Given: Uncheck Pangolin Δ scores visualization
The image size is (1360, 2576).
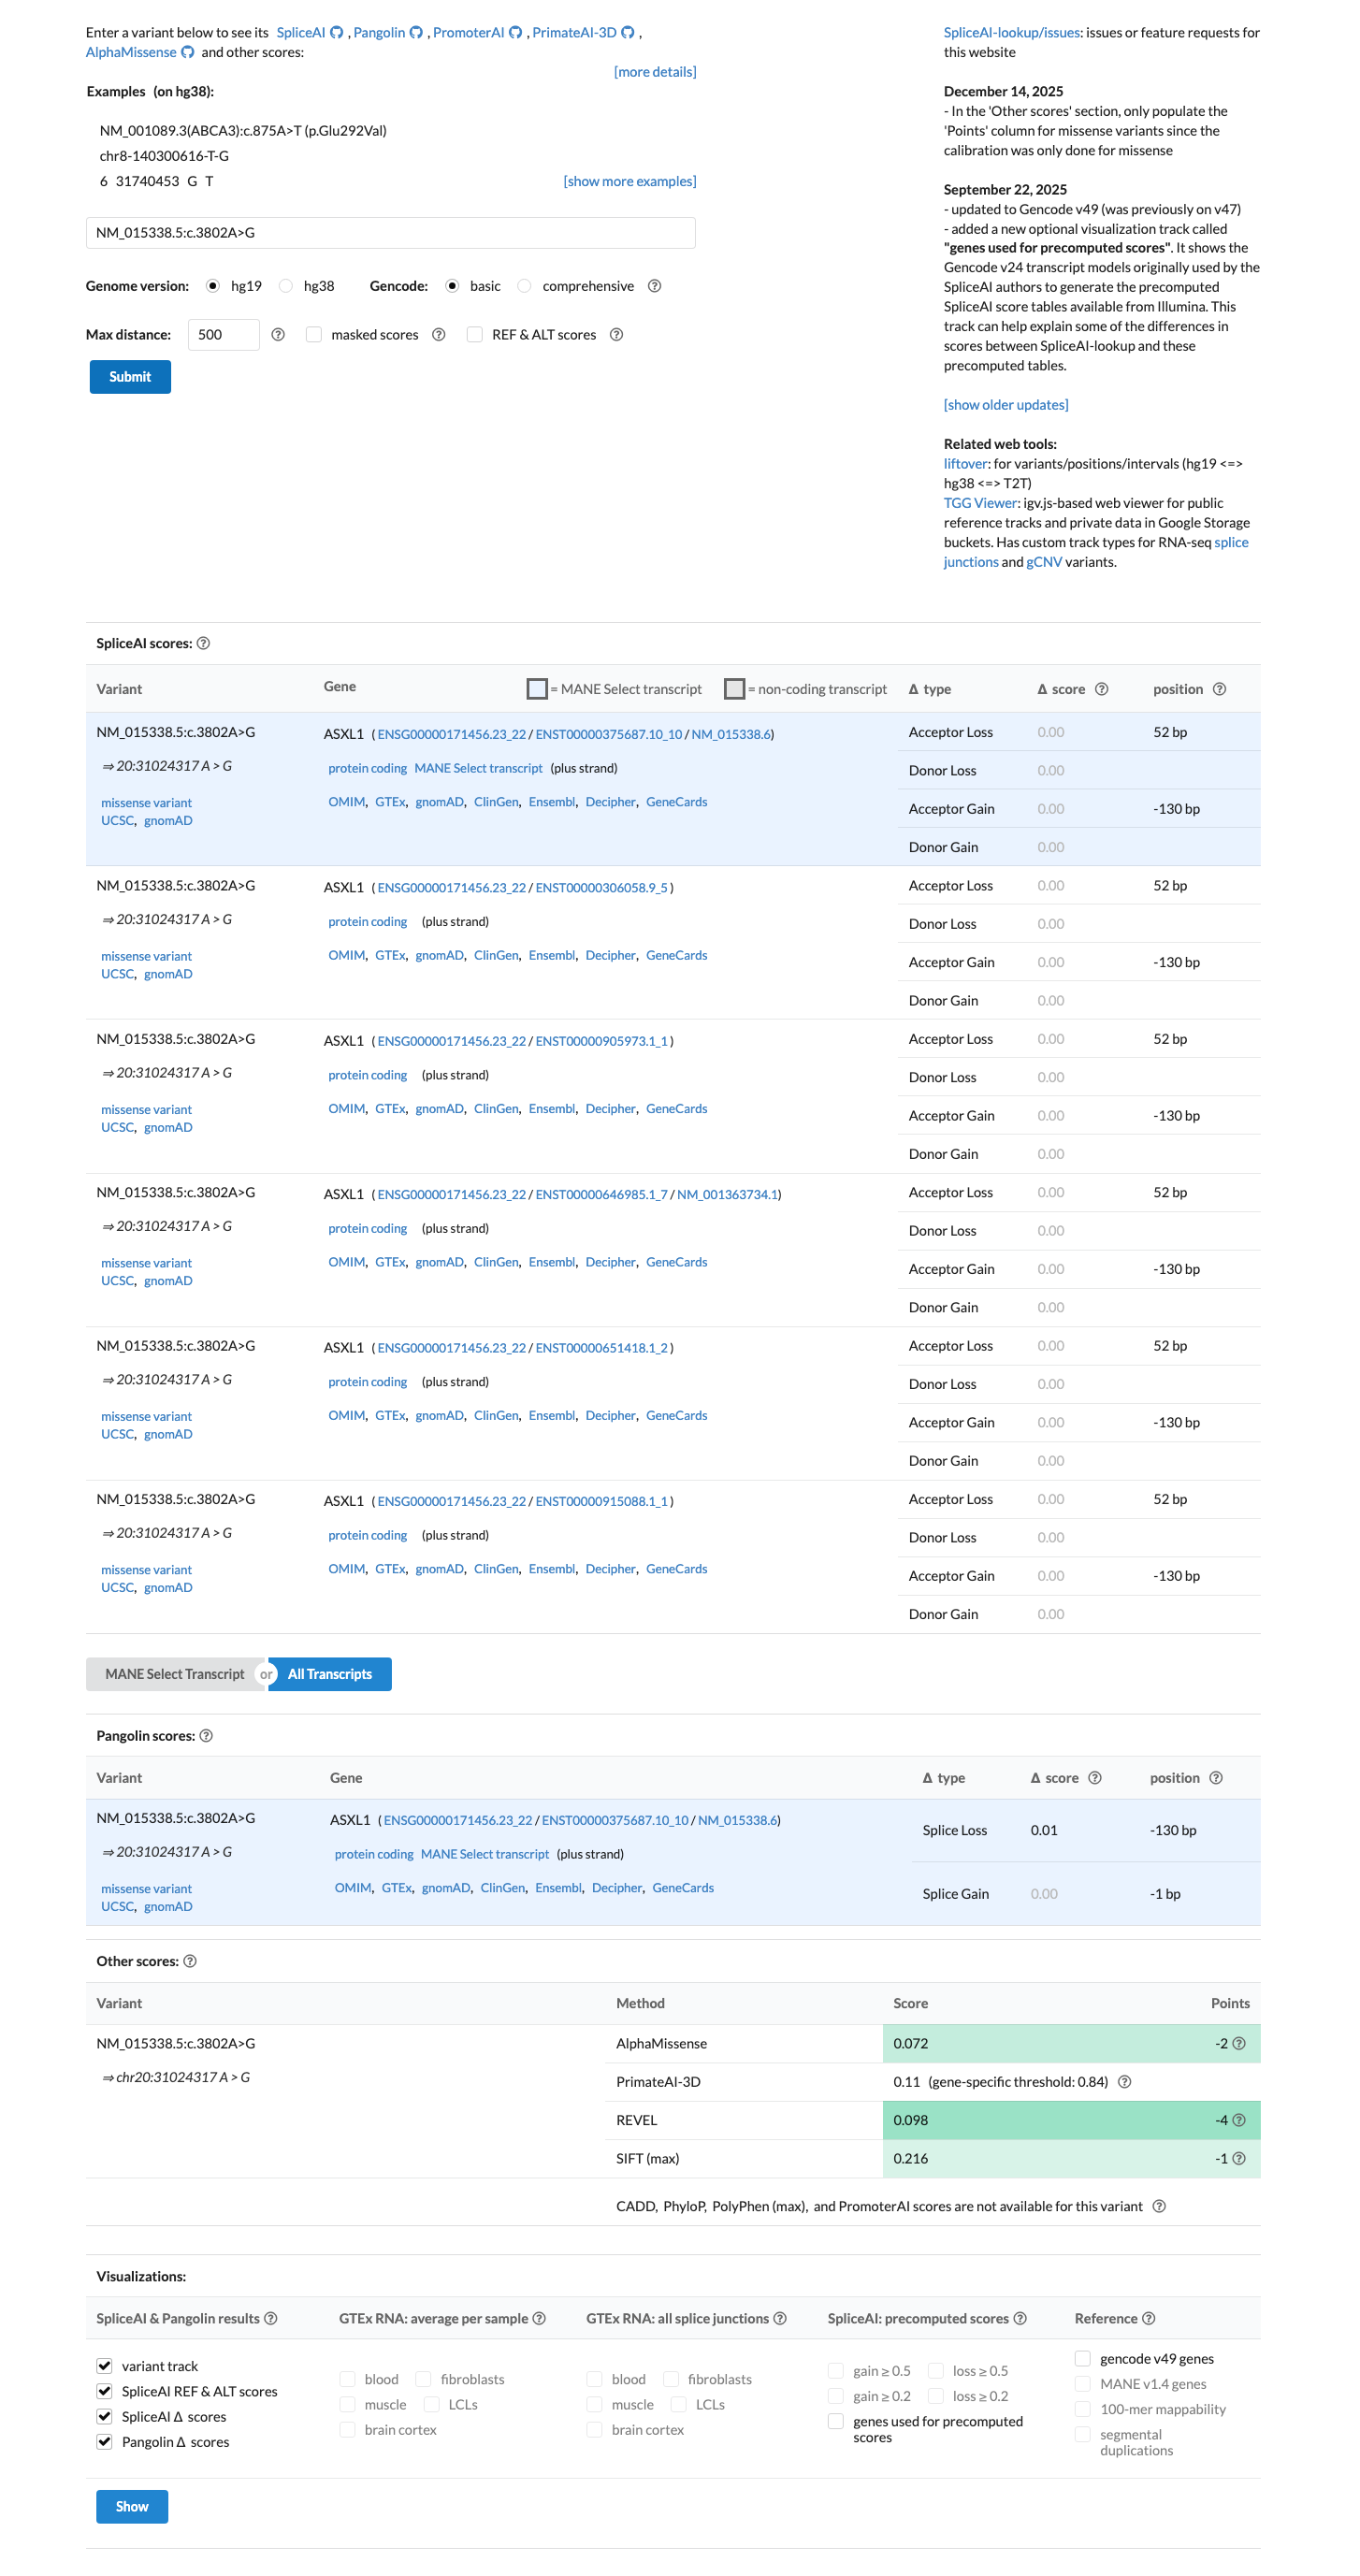Looking at the screenshot, I should (104, 2442).
